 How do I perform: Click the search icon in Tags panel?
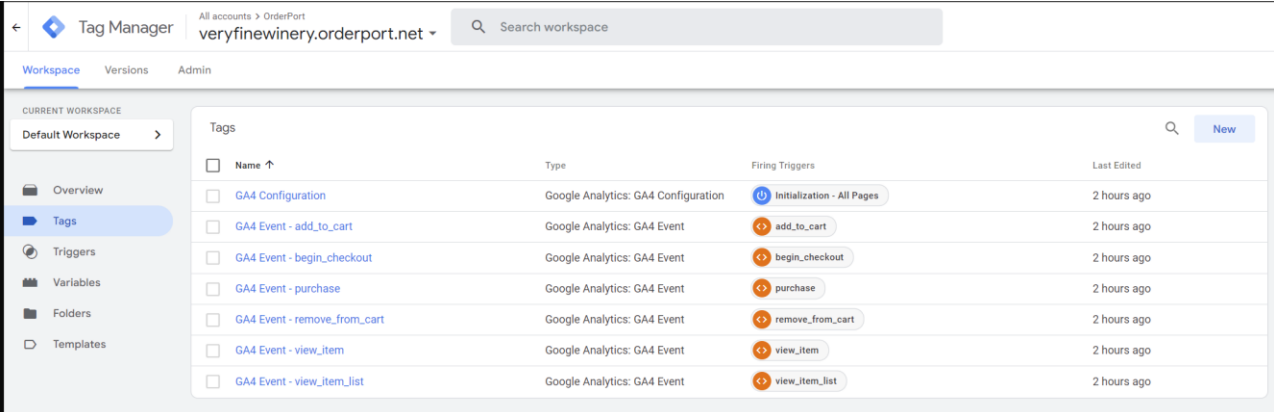[1172, 128]
